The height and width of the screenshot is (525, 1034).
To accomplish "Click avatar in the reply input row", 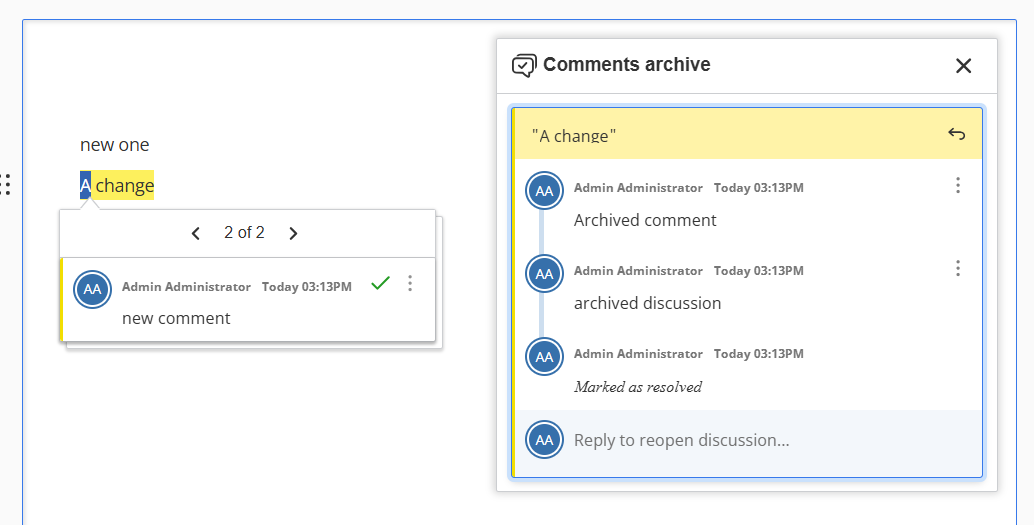I will 544,440.
